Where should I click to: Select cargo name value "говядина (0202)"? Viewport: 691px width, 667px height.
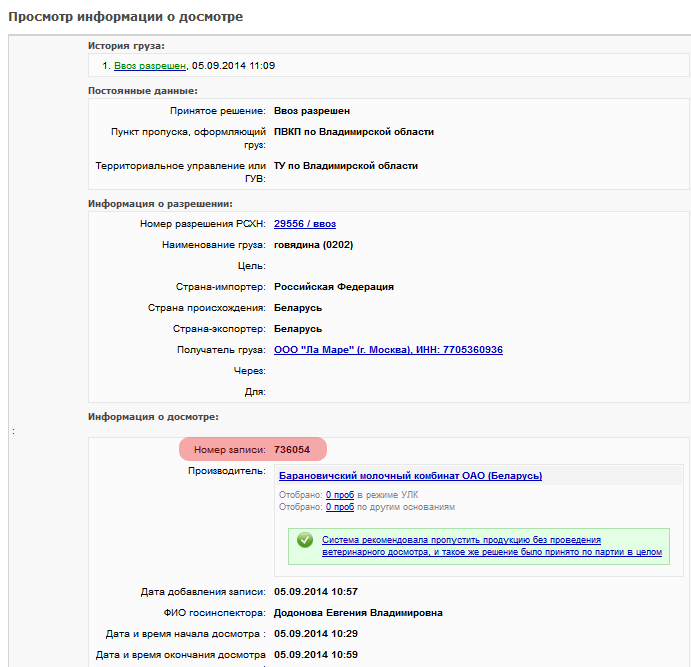[x=313, y=245]
